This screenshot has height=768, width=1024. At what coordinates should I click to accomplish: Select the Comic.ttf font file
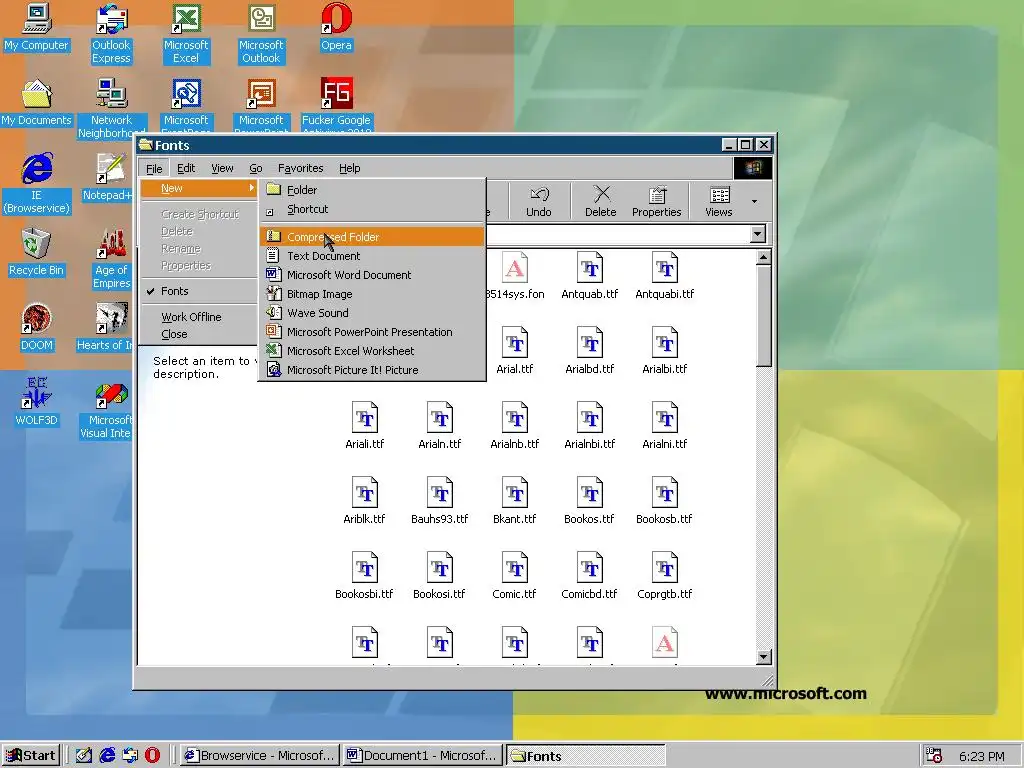click(515, 577)
